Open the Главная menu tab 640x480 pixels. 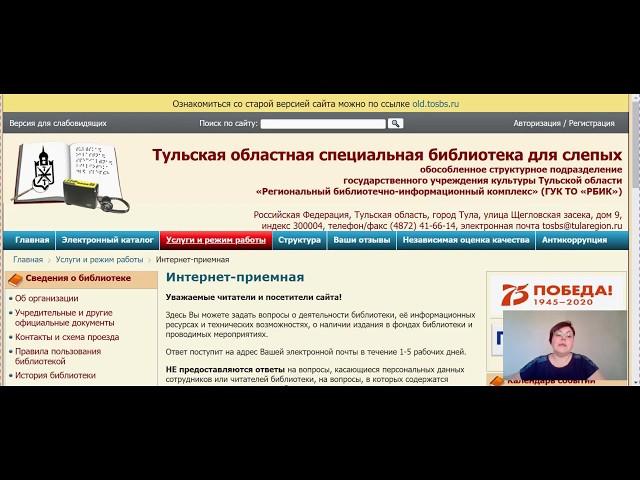click(x=32, y=240)
